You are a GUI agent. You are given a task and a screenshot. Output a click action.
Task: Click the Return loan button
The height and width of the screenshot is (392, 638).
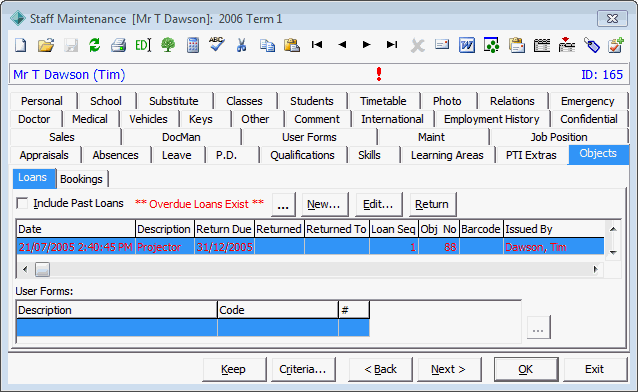tap(433, 204)
